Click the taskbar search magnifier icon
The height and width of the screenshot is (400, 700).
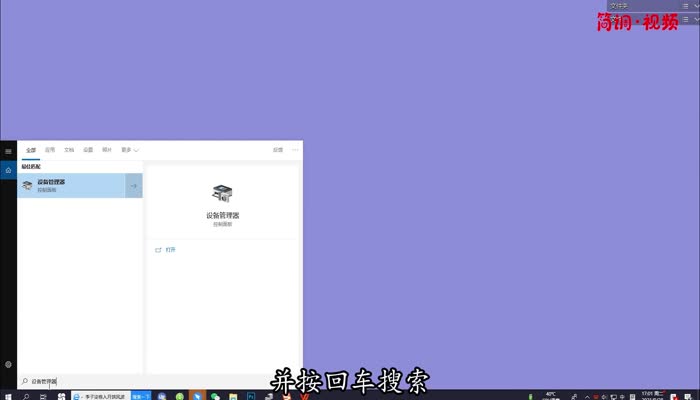click(x=25, y=397)
